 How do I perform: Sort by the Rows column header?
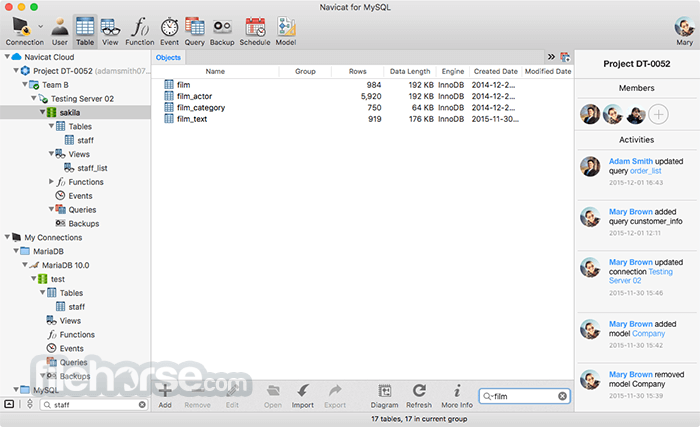(x=358, y=71)
